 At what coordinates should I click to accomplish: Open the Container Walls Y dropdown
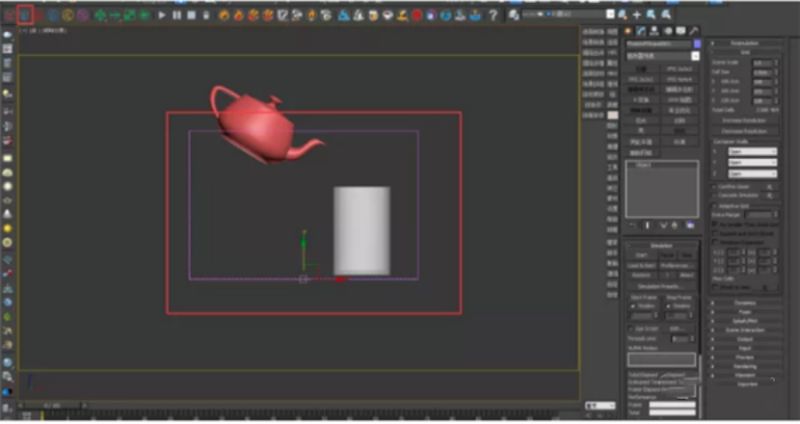click(752, 162)
